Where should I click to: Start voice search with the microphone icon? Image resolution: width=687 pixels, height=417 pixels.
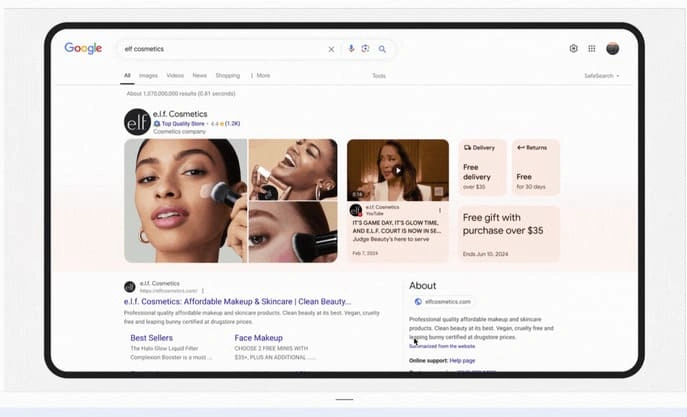(351, 49)
